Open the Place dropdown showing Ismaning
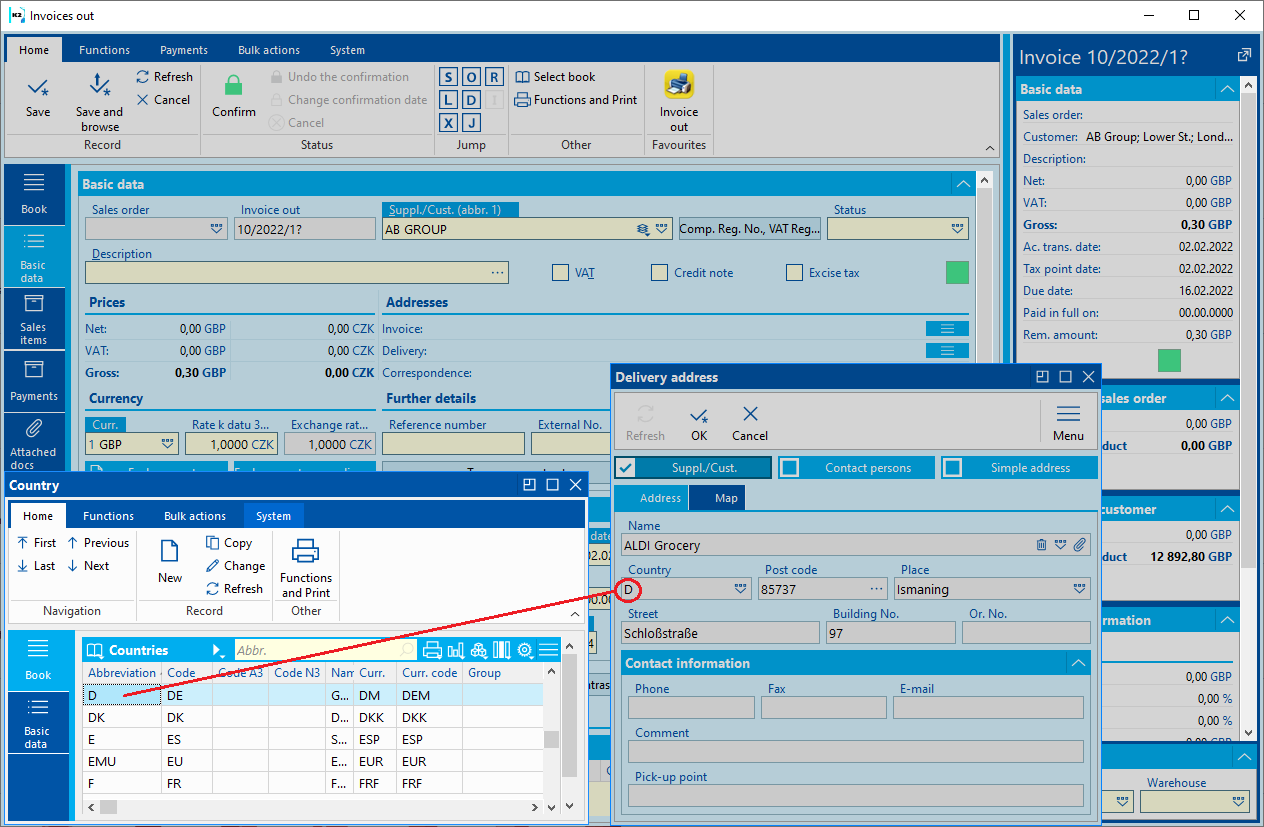 point(1080,589)
